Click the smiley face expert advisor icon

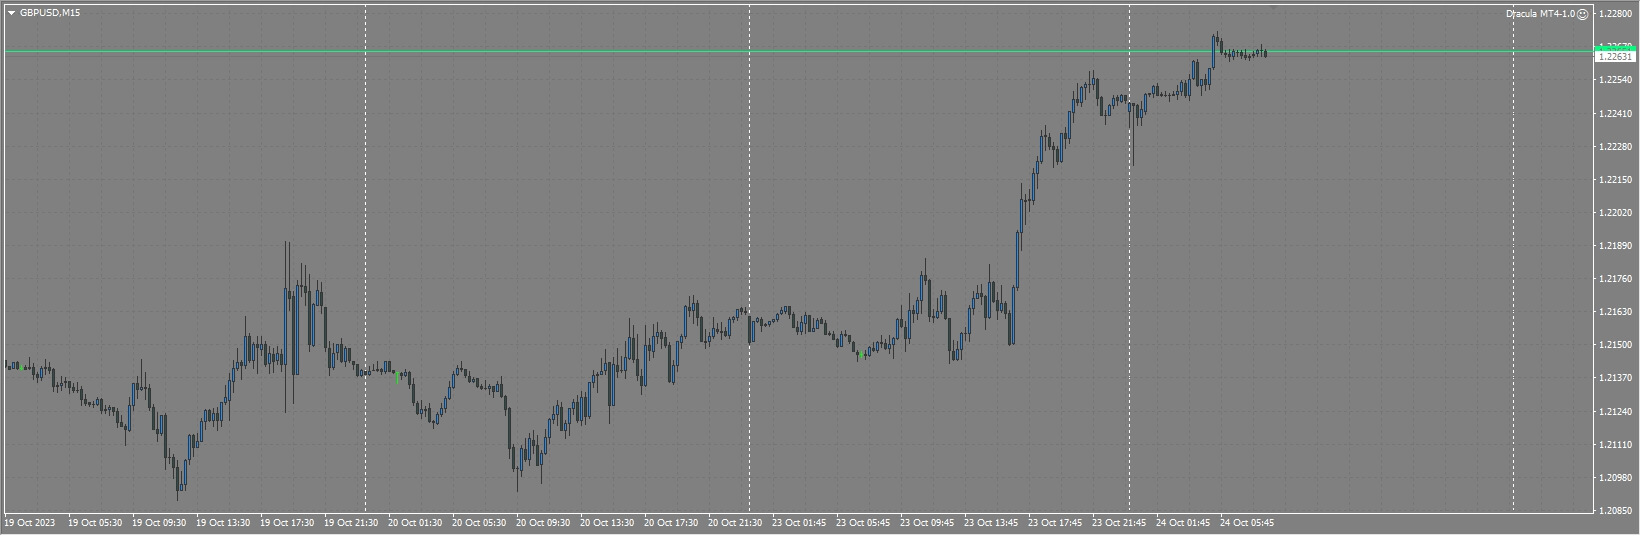[x=1582, y=14]
